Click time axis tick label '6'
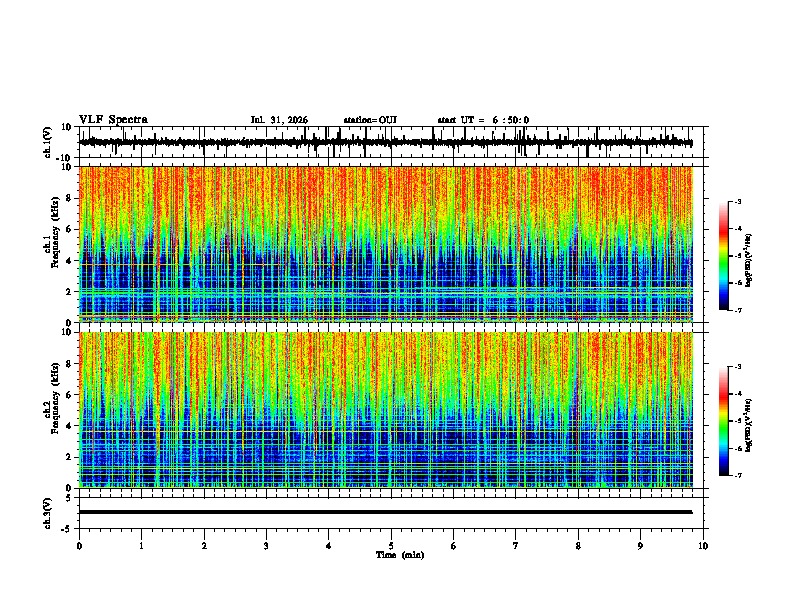The image size is (792, 612). click(454, 546)
